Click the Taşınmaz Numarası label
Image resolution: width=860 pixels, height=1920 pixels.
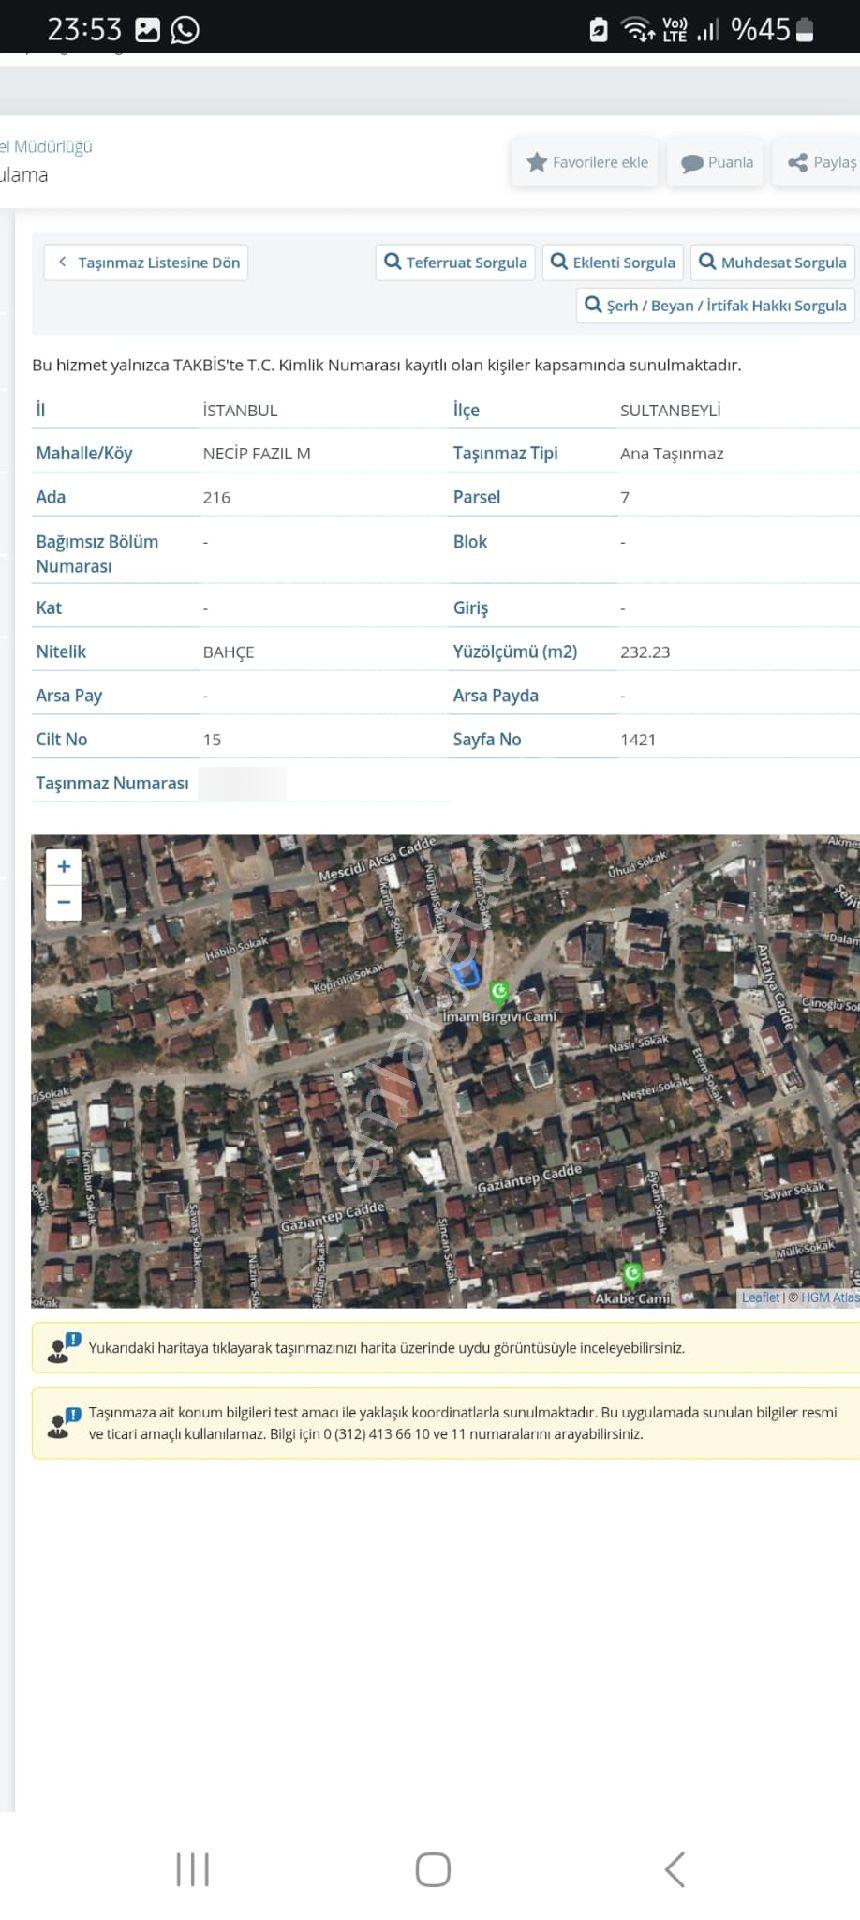tap(112, 783)
